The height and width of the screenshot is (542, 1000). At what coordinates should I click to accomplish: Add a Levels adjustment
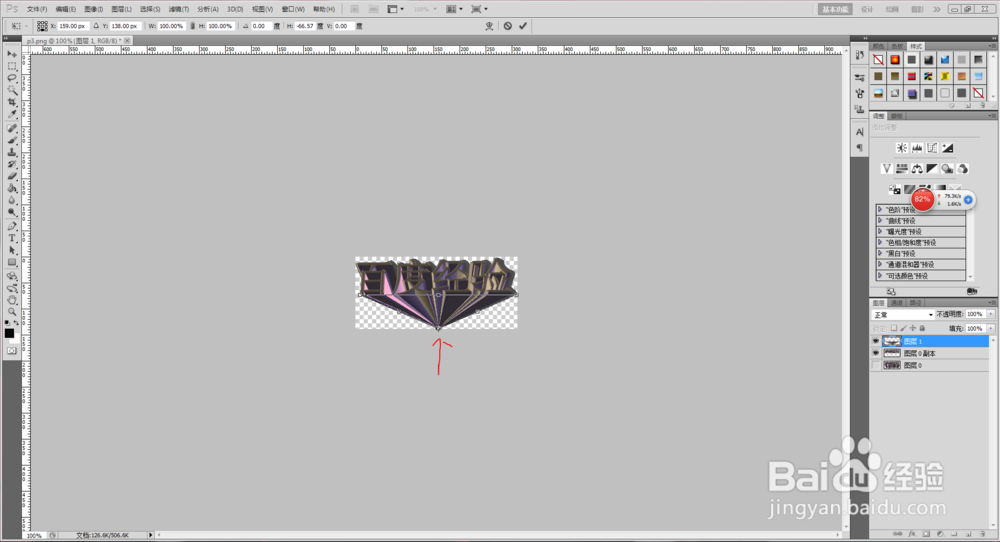tap(917, 148)
